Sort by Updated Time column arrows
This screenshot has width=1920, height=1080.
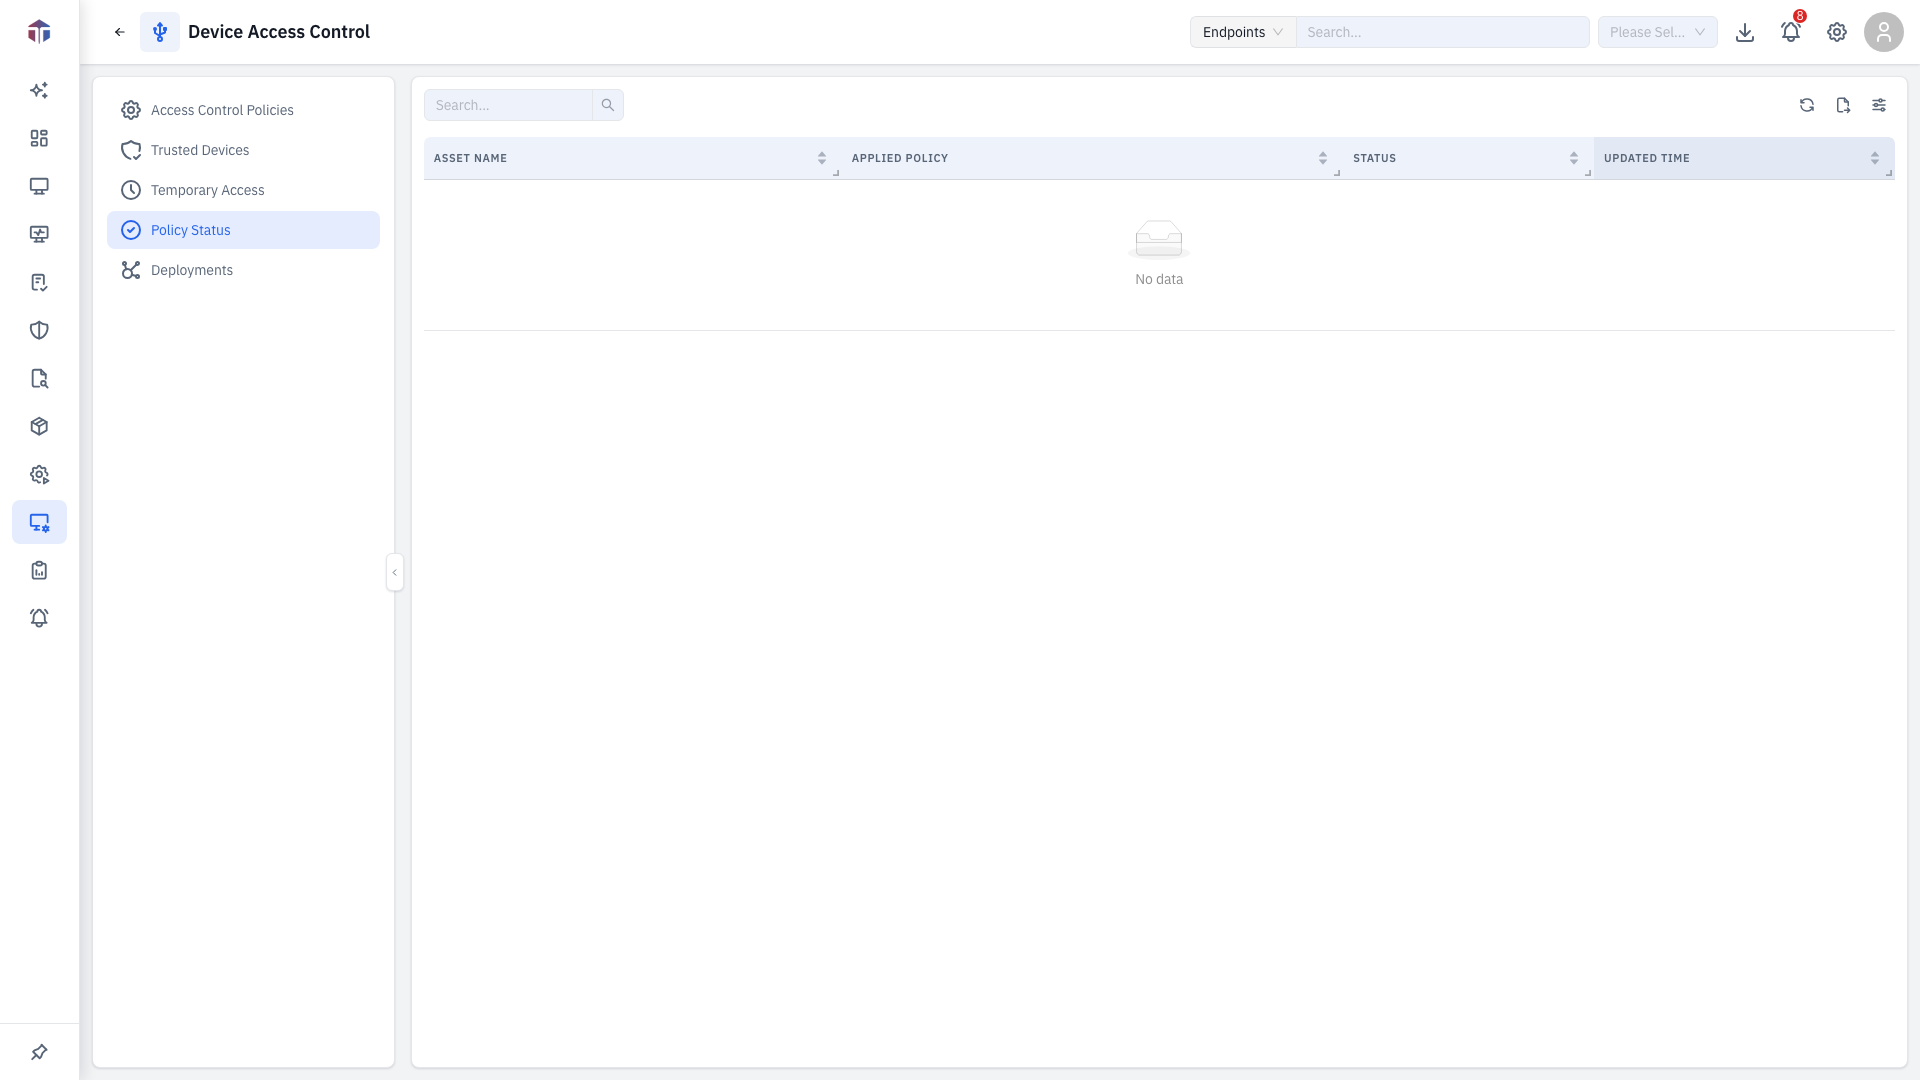(x=1875, y=158)
